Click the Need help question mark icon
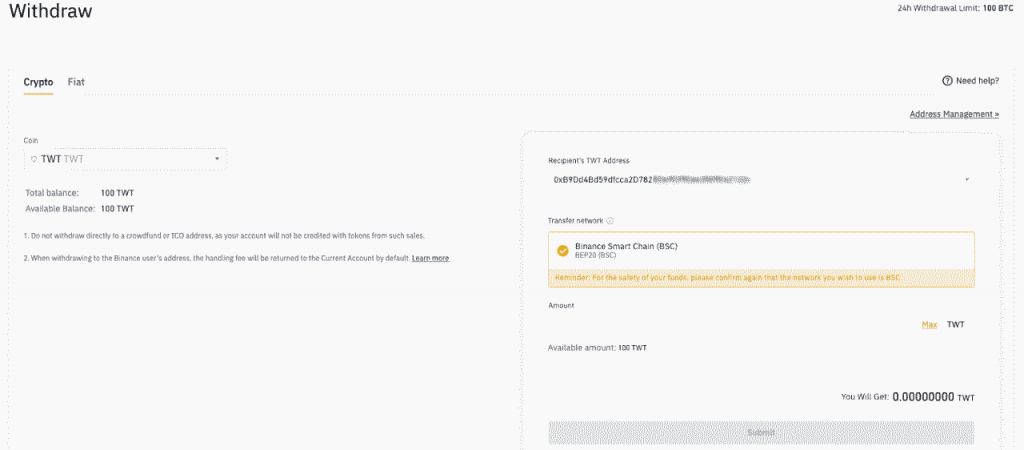Screen dimensions: 1024x450 (x=946, y=81)
